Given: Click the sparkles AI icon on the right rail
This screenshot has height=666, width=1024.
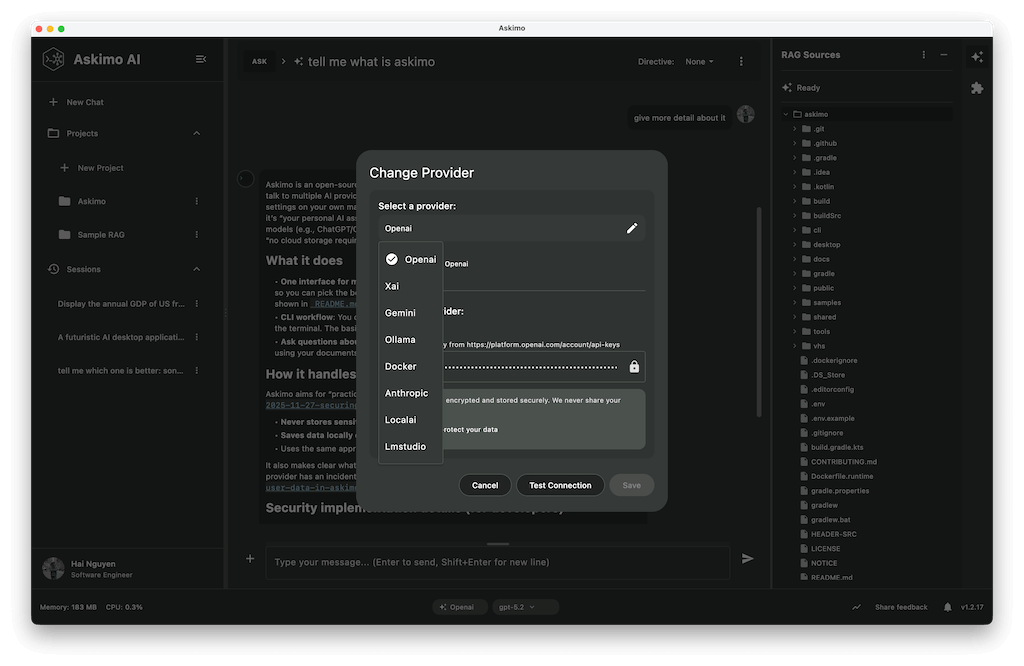Looking at the screenshot, I should tap(978, 57).
